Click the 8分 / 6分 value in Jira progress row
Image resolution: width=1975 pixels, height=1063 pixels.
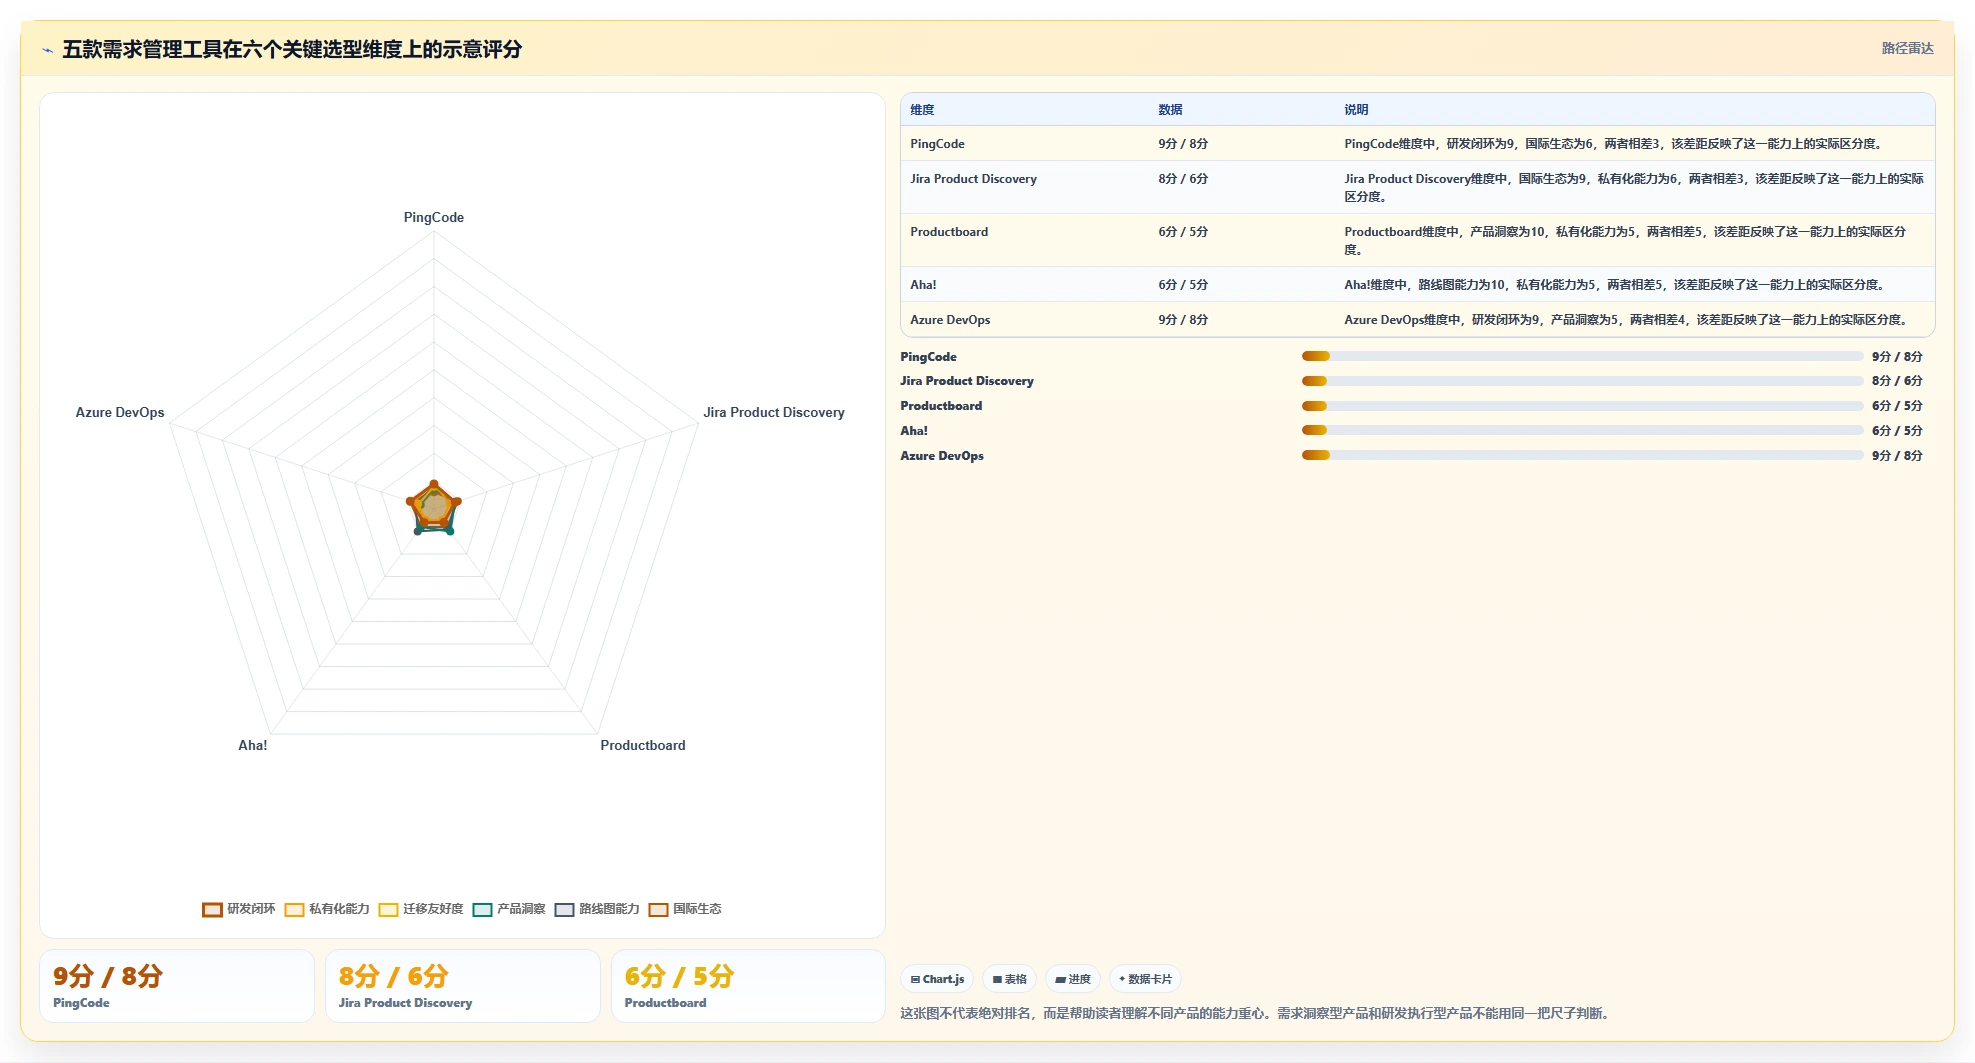1897,381
